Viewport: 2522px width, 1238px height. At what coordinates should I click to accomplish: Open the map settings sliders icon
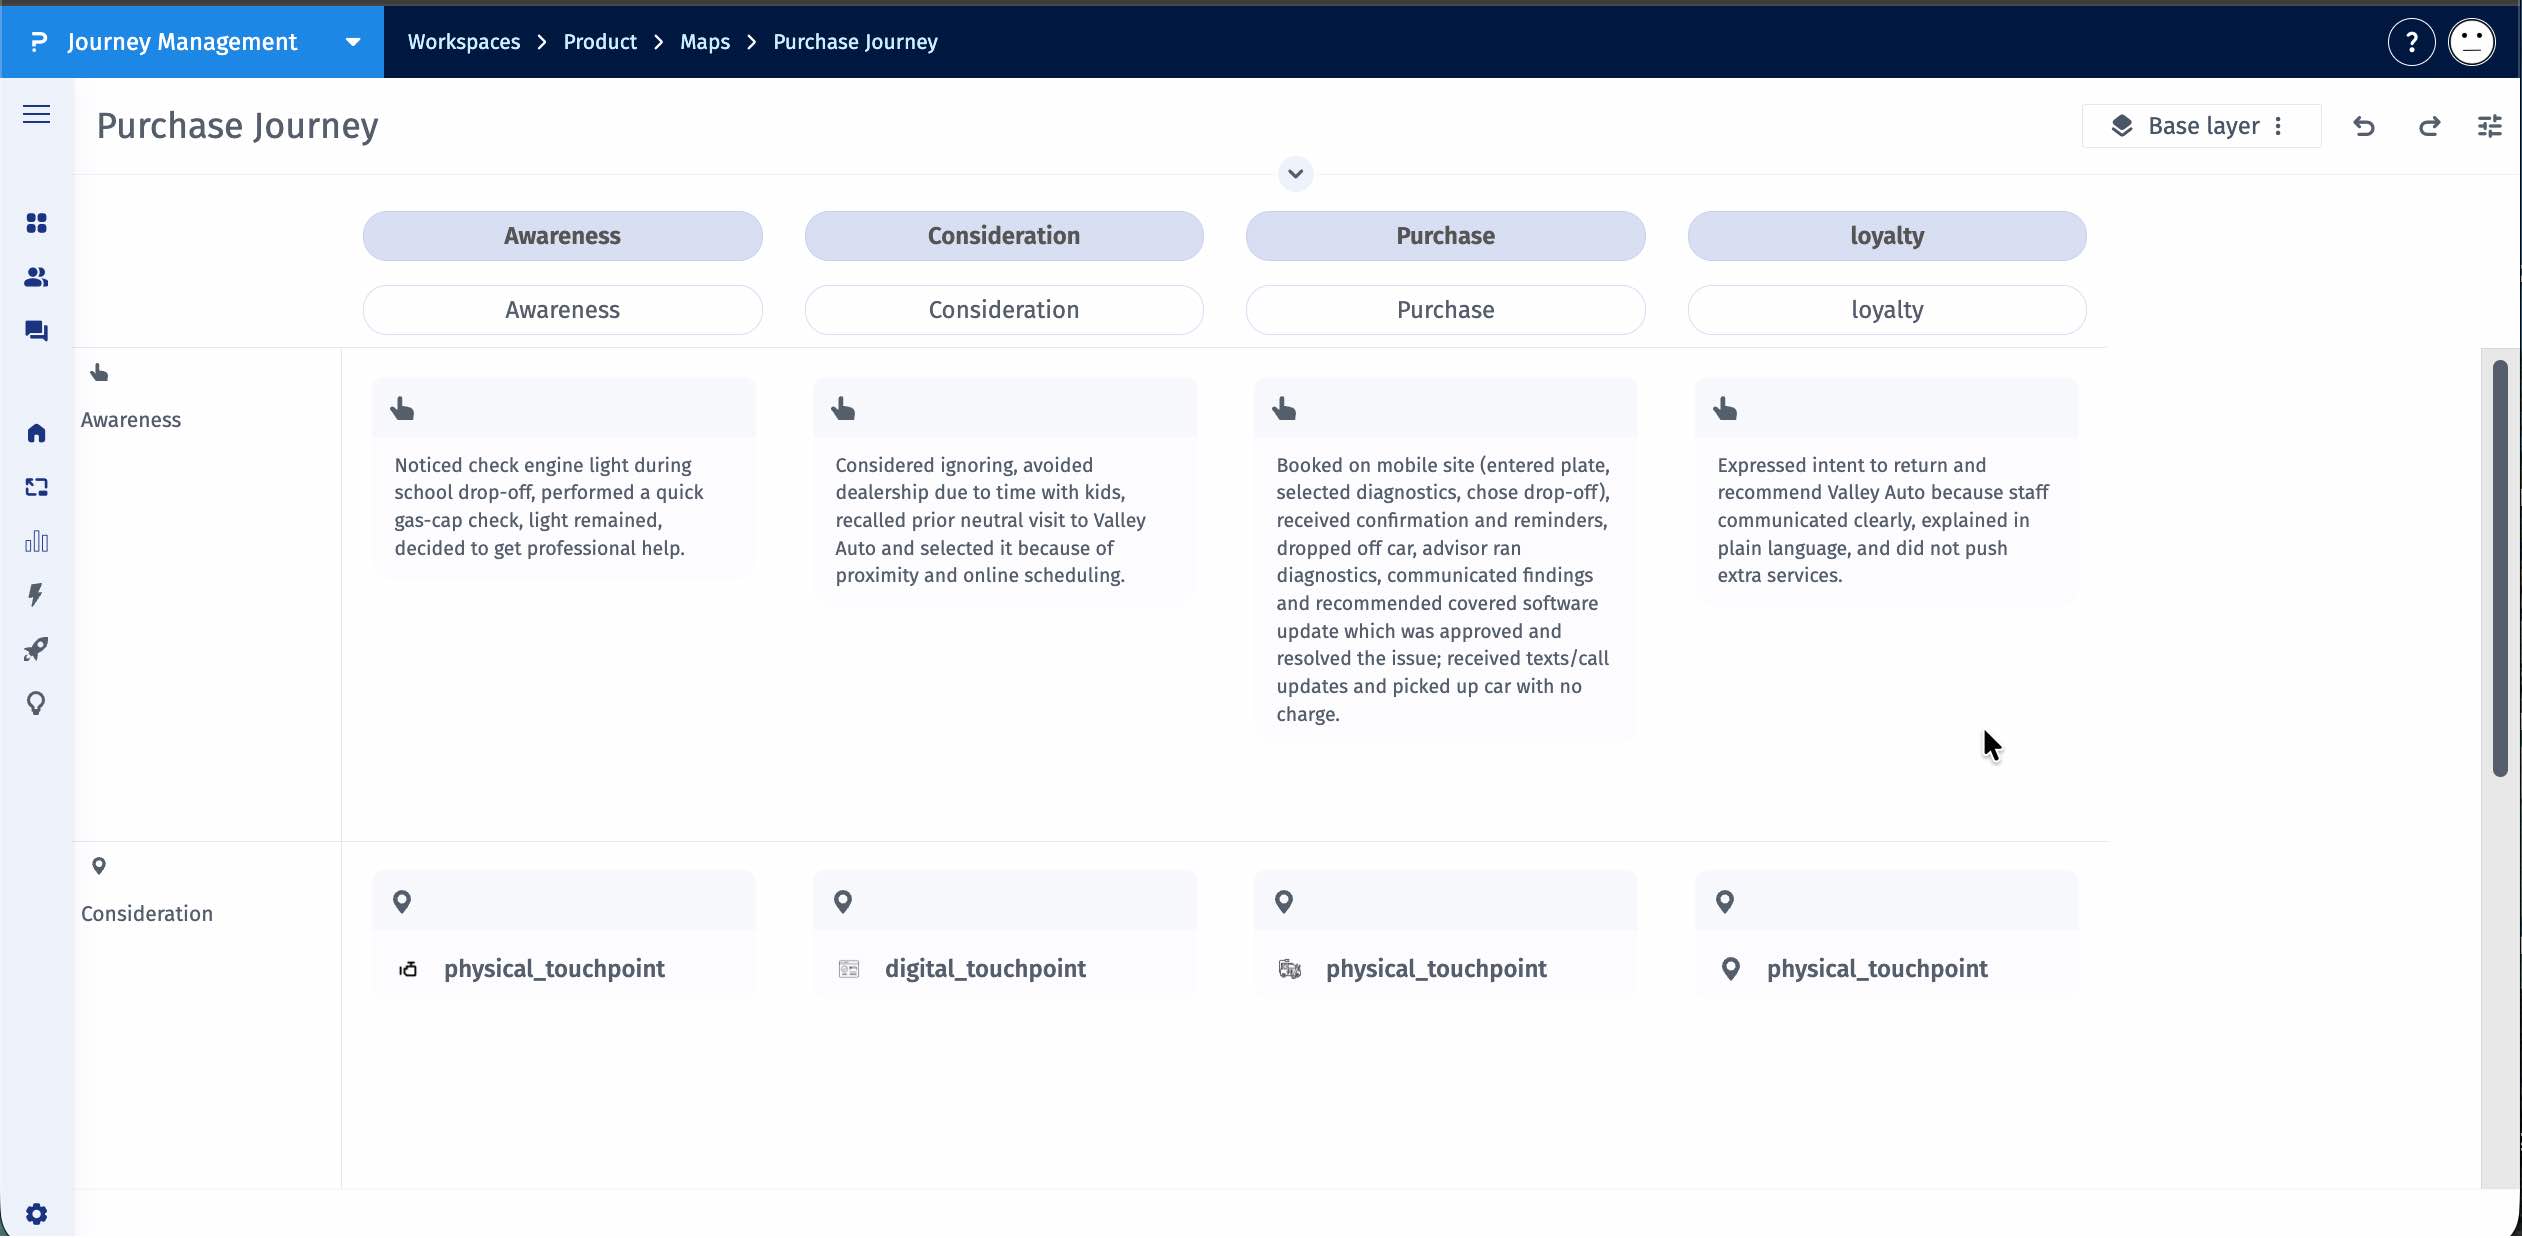[x=2489, y=126]
